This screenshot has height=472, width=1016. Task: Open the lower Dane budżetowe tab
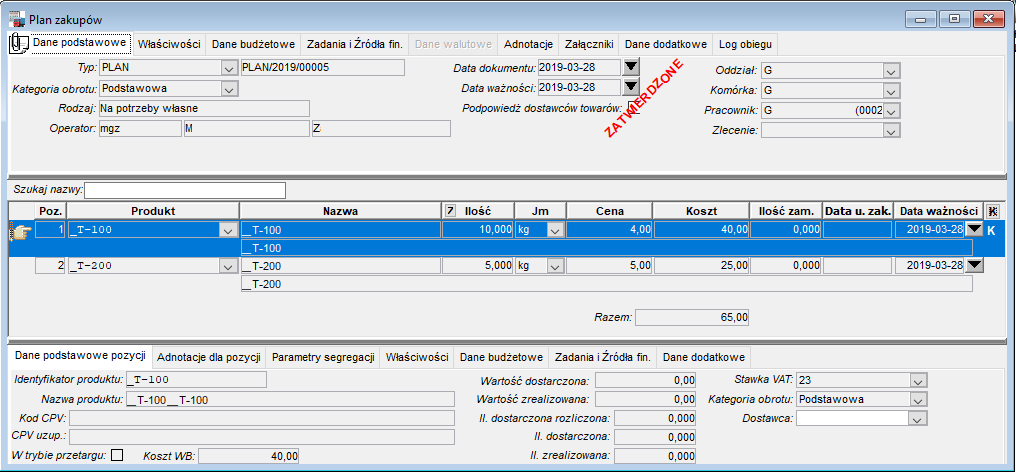[501, 357]
